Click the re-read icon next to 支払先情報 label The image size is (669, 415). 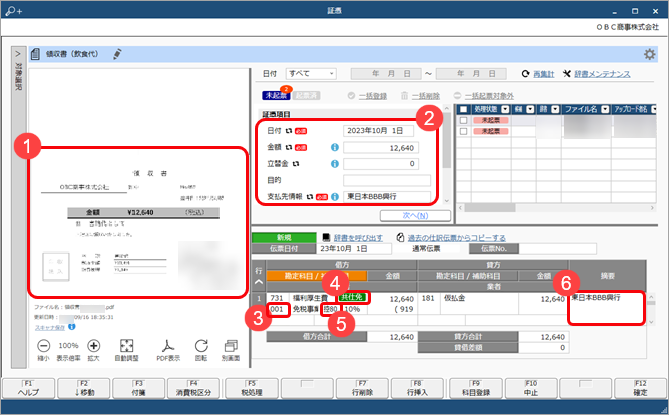[x=310, y=197]
